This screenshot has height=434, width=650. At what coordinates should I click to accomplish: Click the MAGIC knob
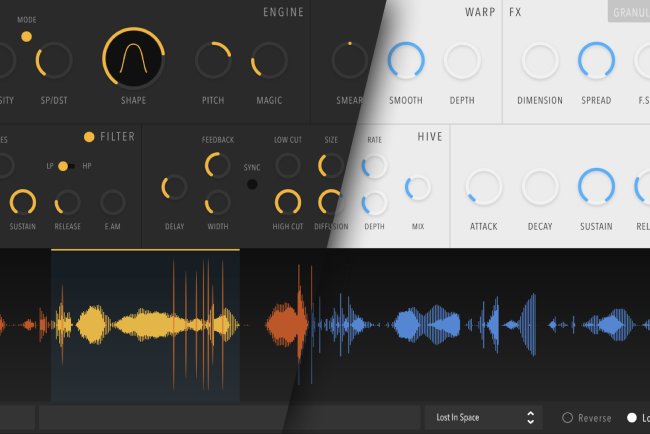click(x=269, y=61)
